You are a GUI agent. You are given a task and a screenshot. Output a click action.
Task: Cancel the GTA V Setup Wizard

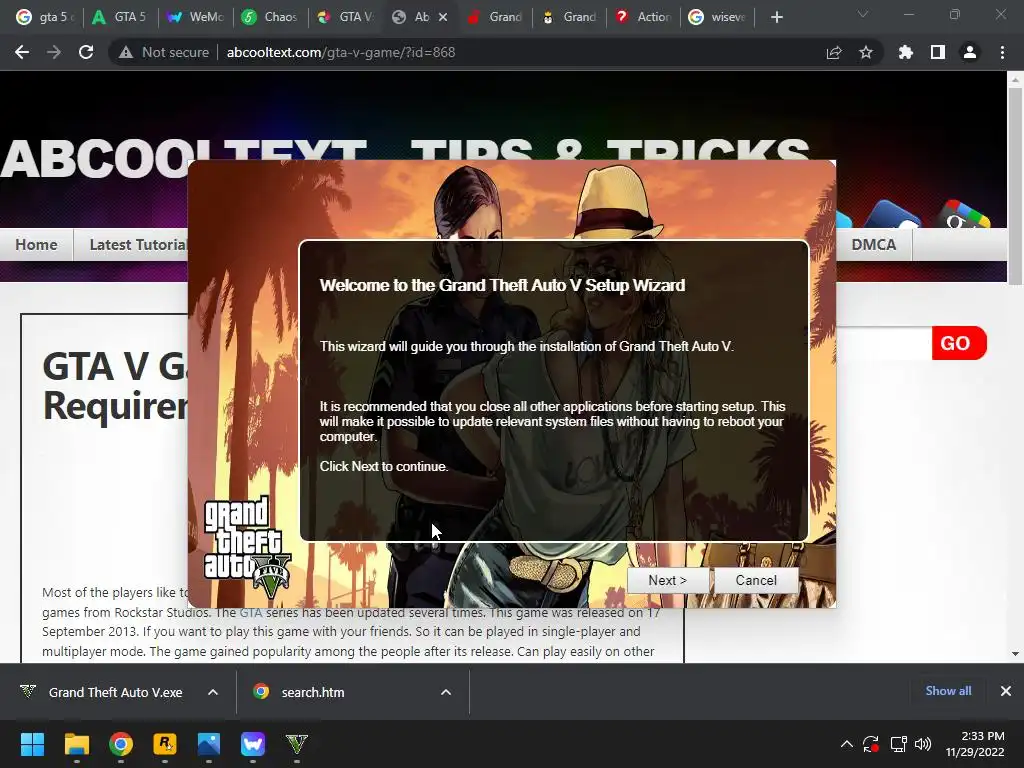756,580
